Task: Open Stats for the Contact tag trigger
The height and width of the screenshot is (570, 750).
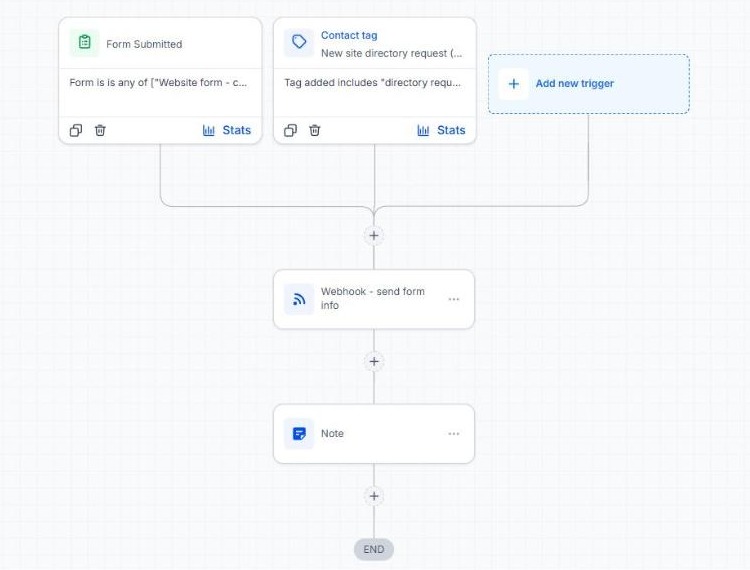Action: click(x=441, y=130)
